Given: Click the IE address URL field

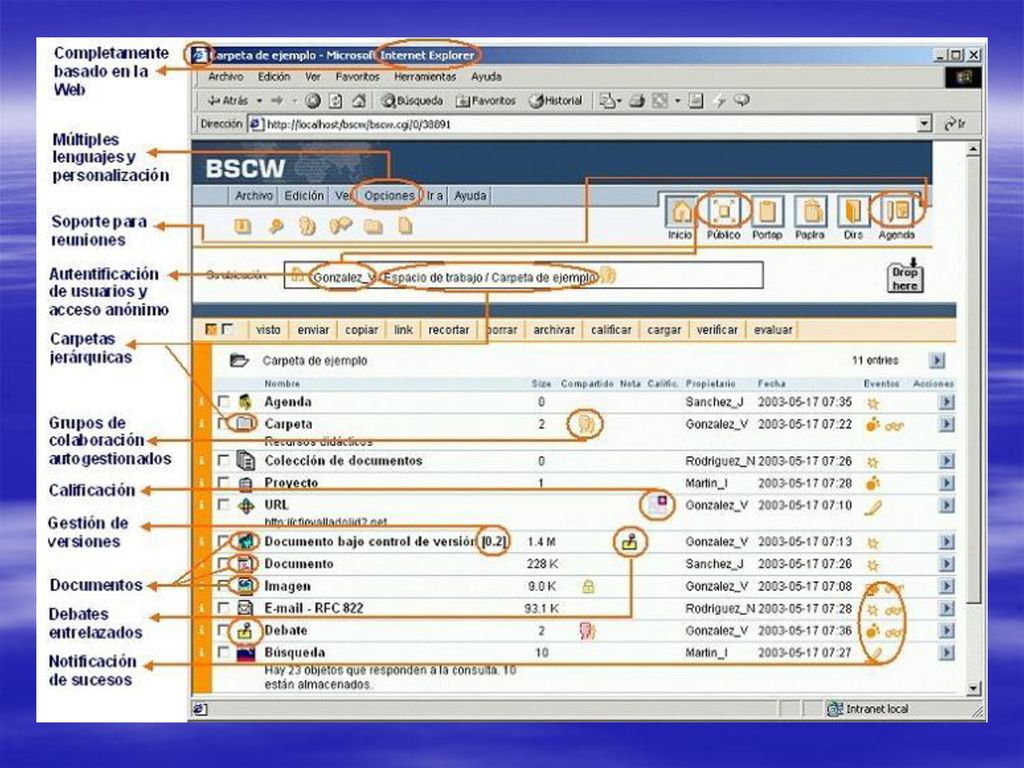Looking at the screenshot, I should click(591, 123).
